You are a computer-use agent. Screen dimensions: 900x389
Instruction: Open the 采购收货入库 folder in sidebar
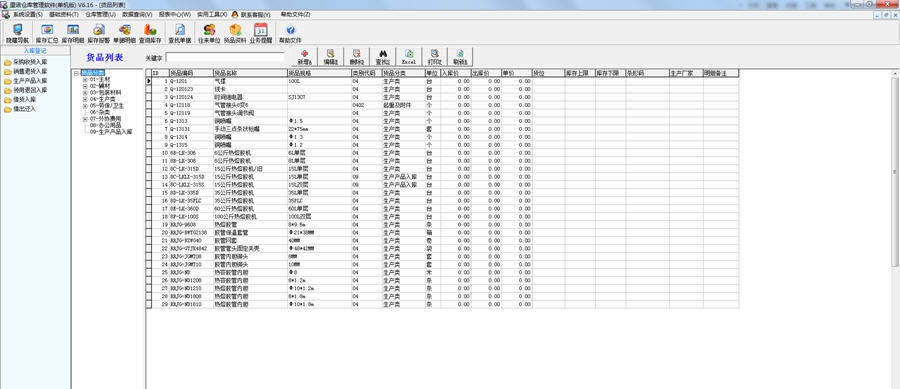[26, 62]
